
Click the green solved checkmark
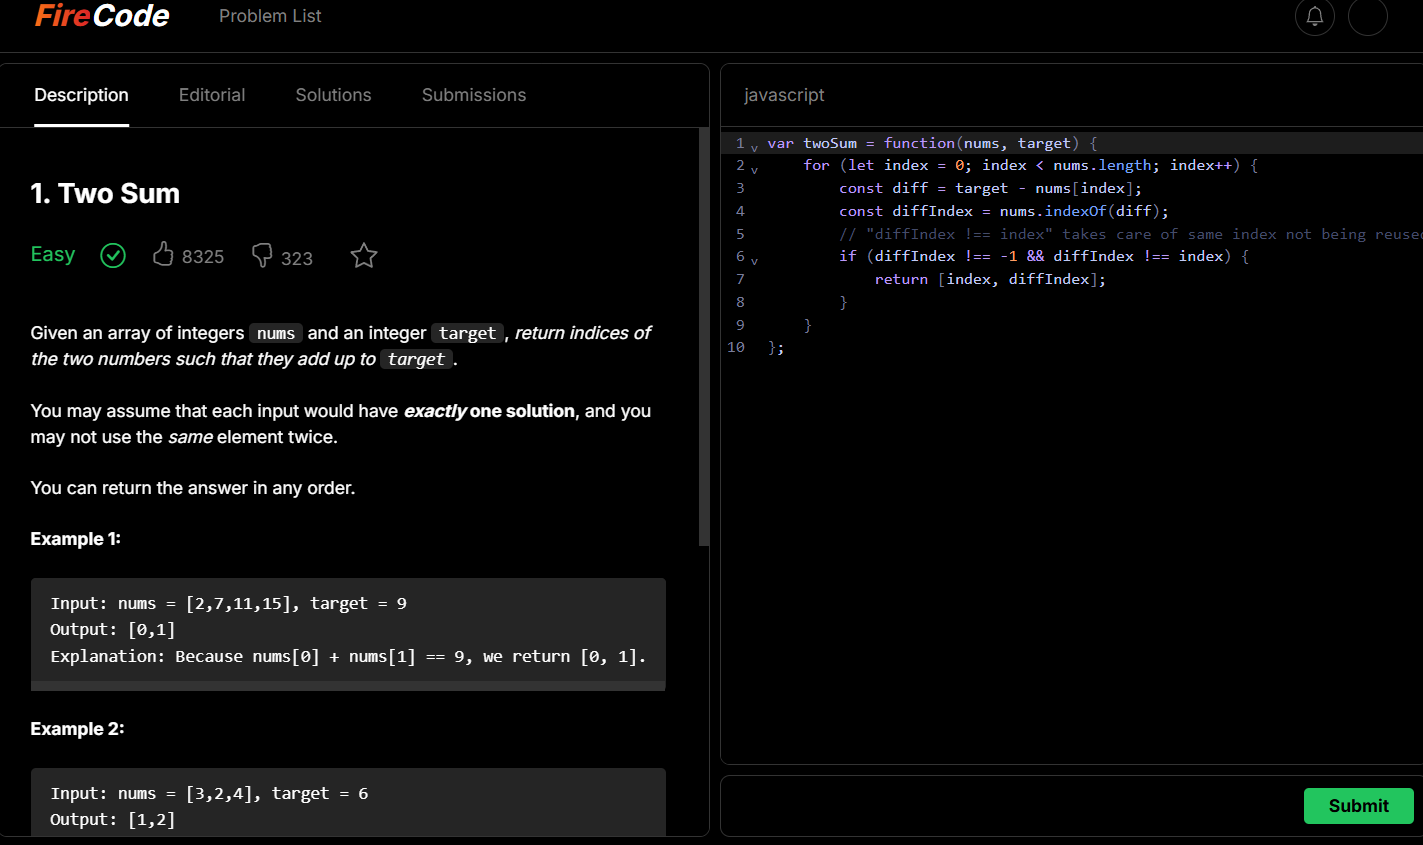tap(113, 255)
